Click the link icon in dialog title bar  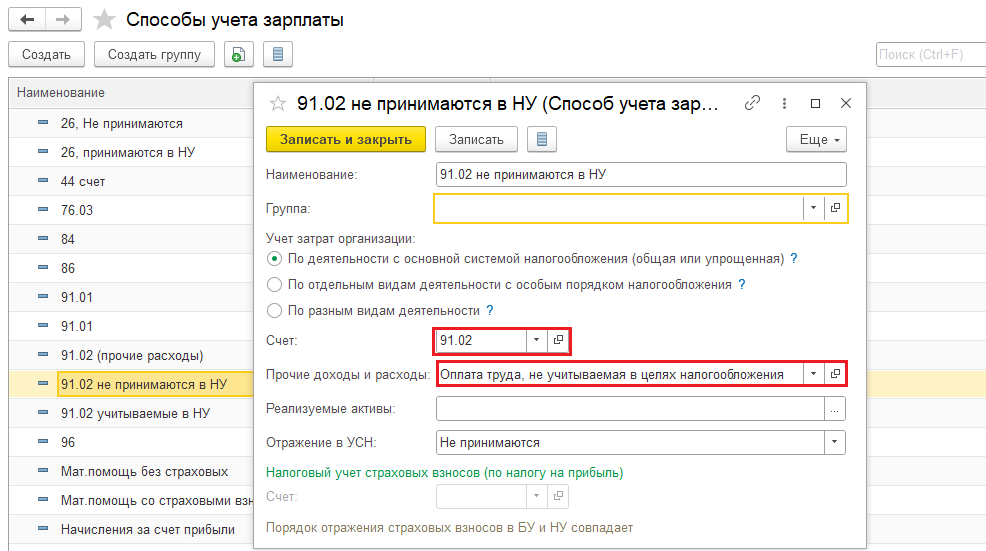pyautogui.click(x=753, y=103)
